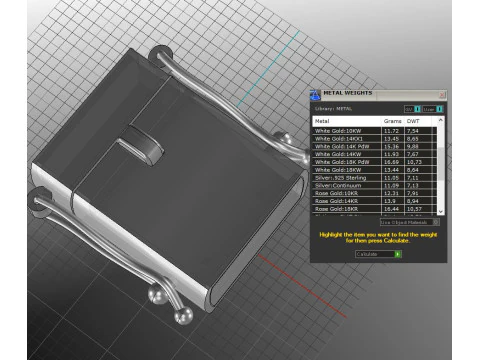The height and width of the screenshot is (360, 480).
Task: Select the Rose Gold:18KR row
Action: (374, 209)
